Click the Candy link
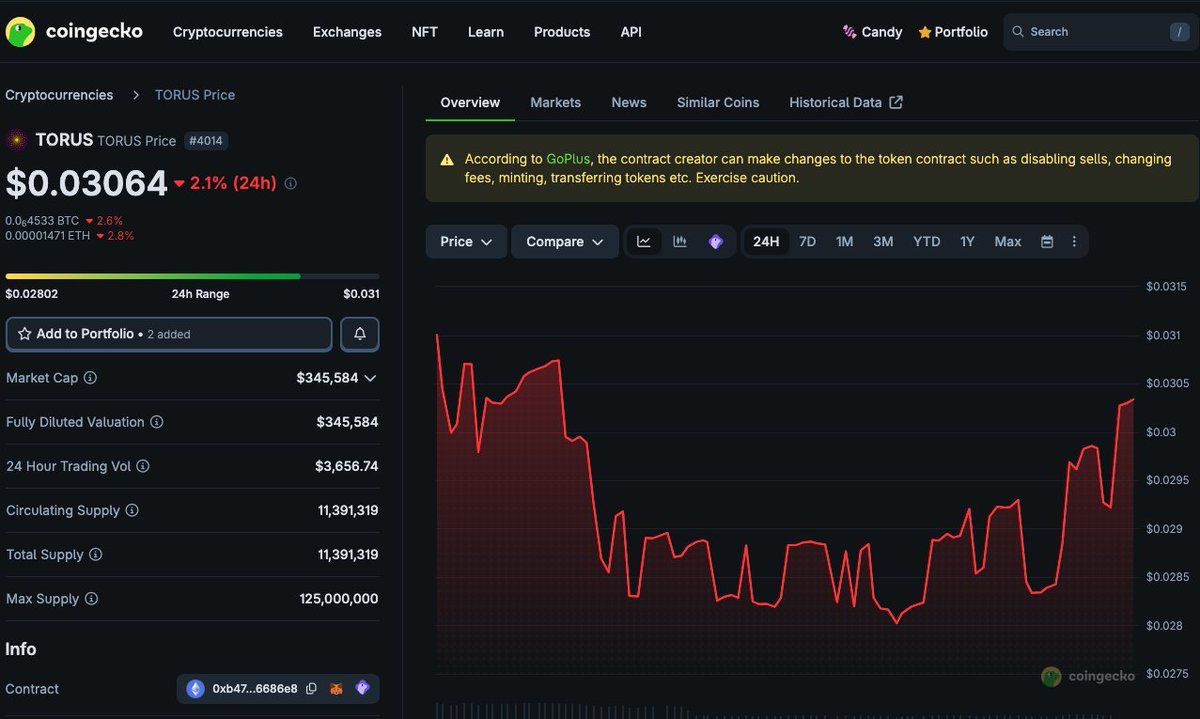The width and height of the screenshot is (1200, 719). [872, 32]
